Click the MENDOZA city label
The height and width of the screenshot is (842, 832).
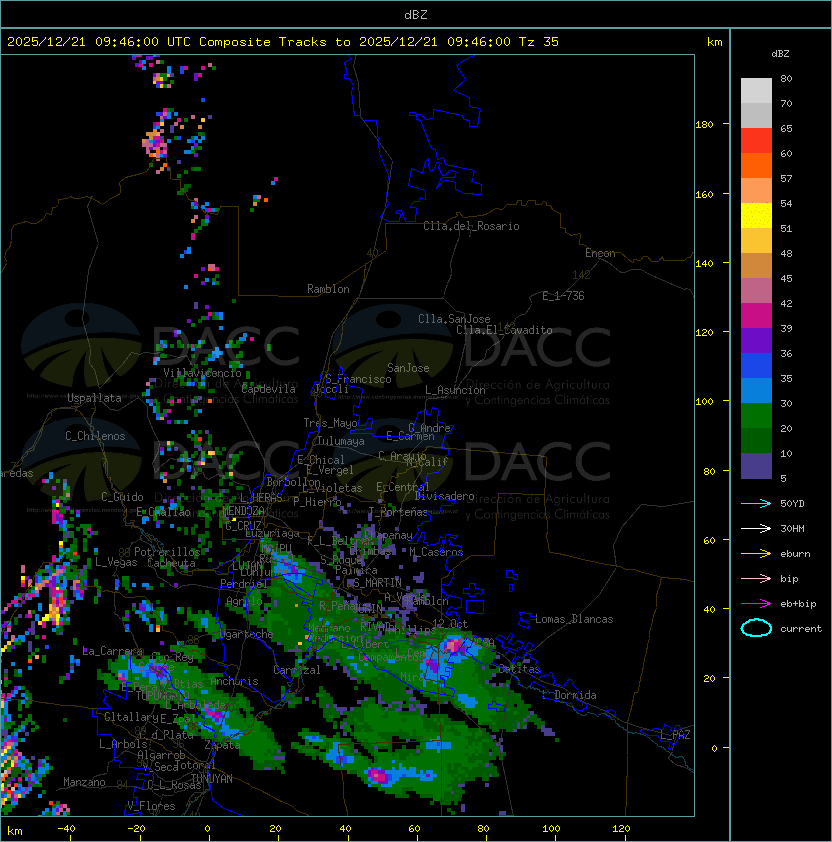(243, 510)
